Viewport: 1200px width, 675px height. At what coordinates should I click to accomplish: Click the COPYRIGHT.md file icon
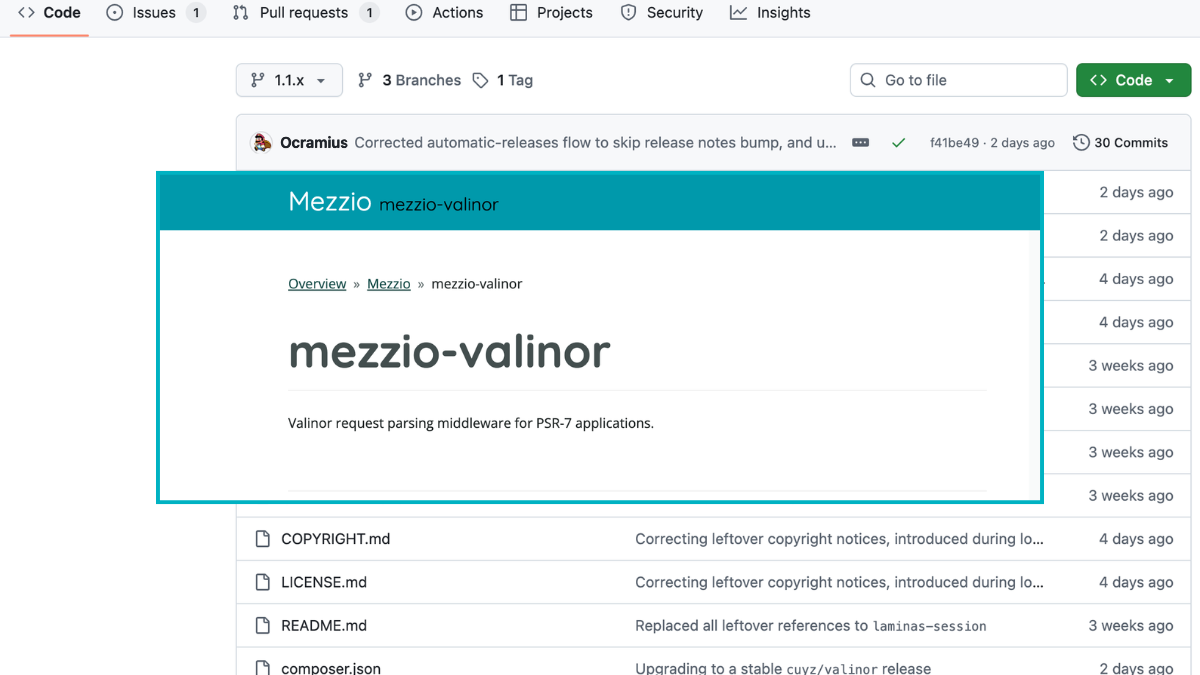pos(263,538)
